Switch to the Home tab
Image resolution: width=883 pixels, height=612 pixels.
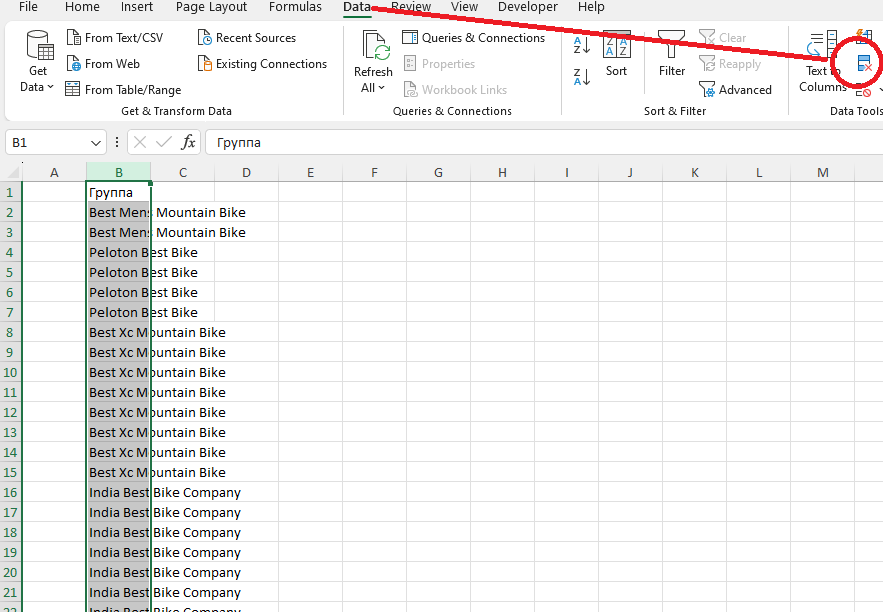(x=82, y=7)
